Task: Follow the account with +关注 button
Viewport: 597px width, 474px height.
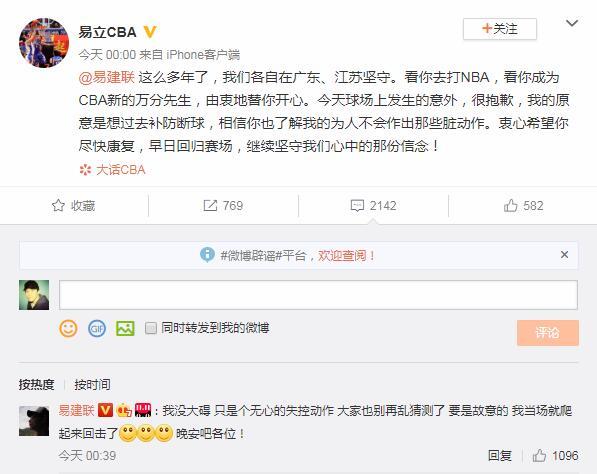Action: 500,29
